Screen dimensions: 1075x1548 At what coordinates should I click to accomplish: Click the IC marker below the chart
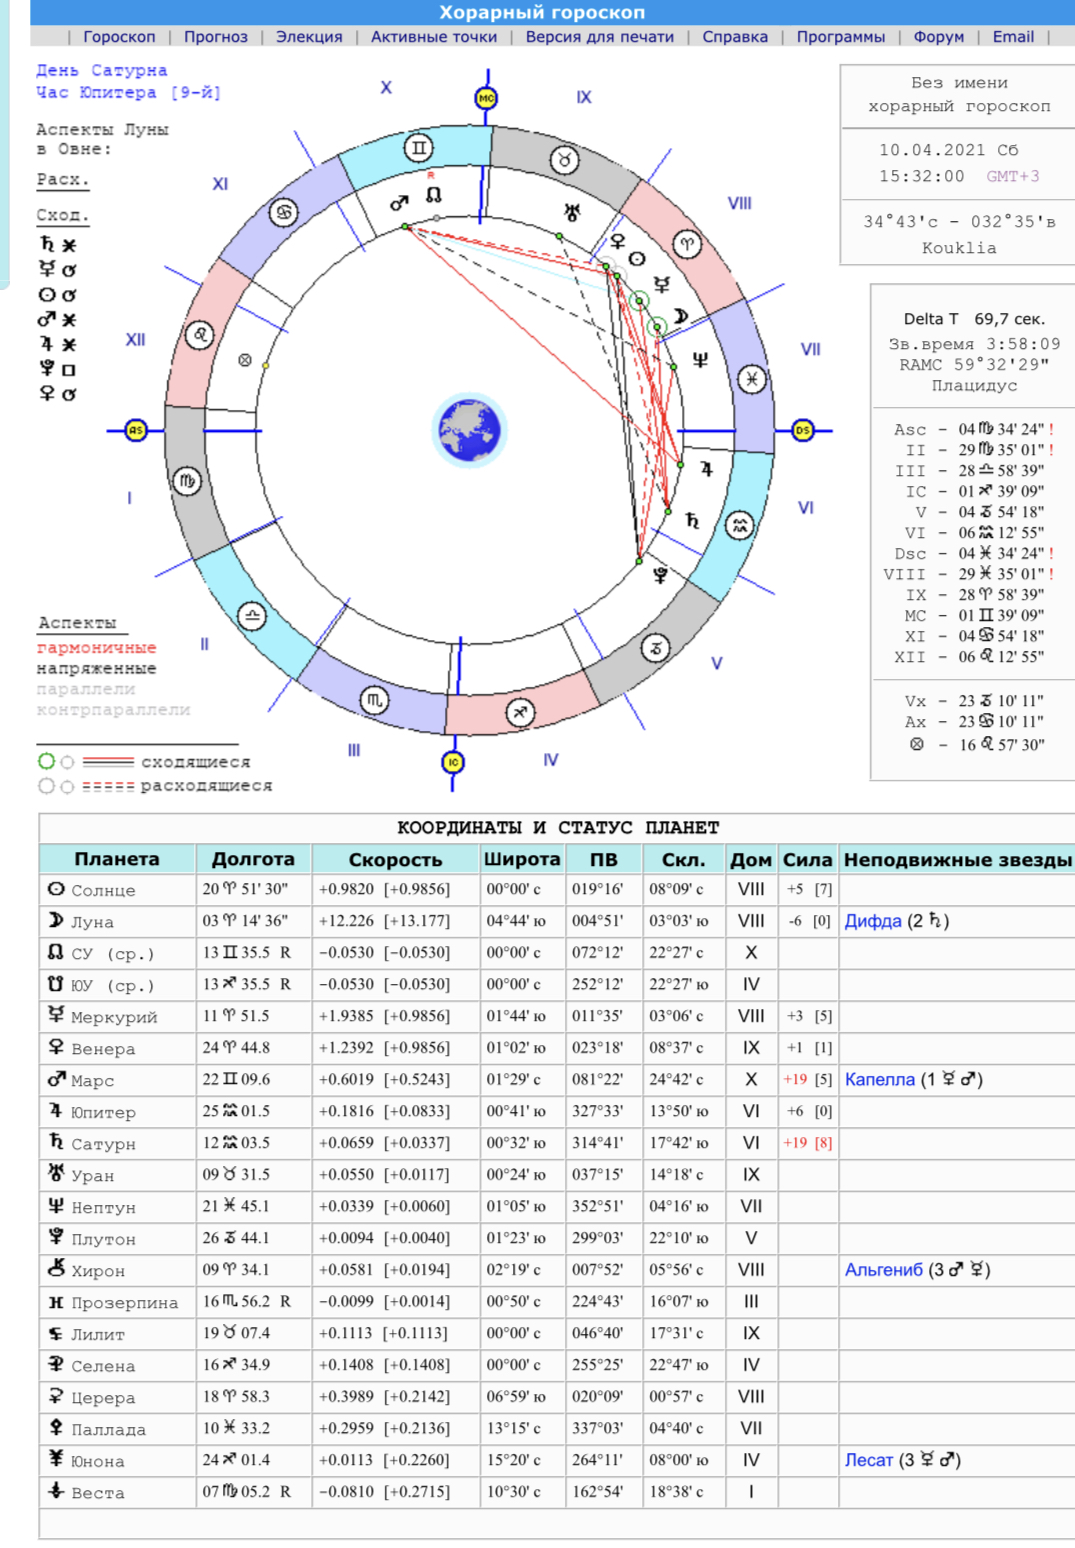point(453,762)
